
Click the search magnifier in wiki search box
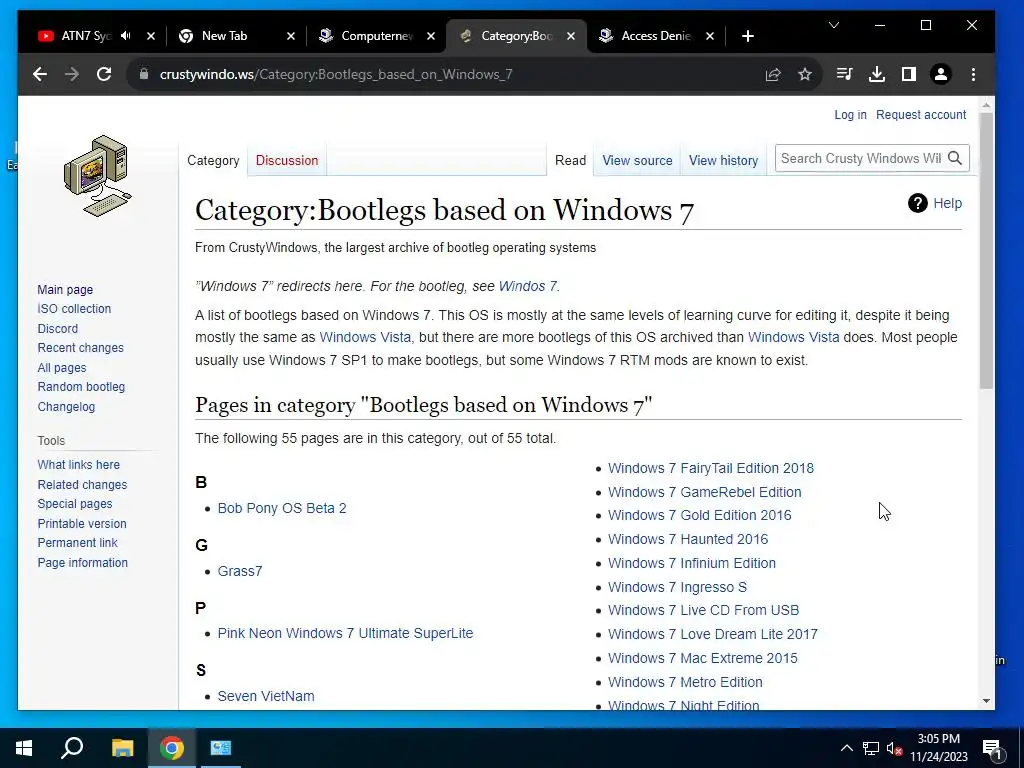[955, 159]
